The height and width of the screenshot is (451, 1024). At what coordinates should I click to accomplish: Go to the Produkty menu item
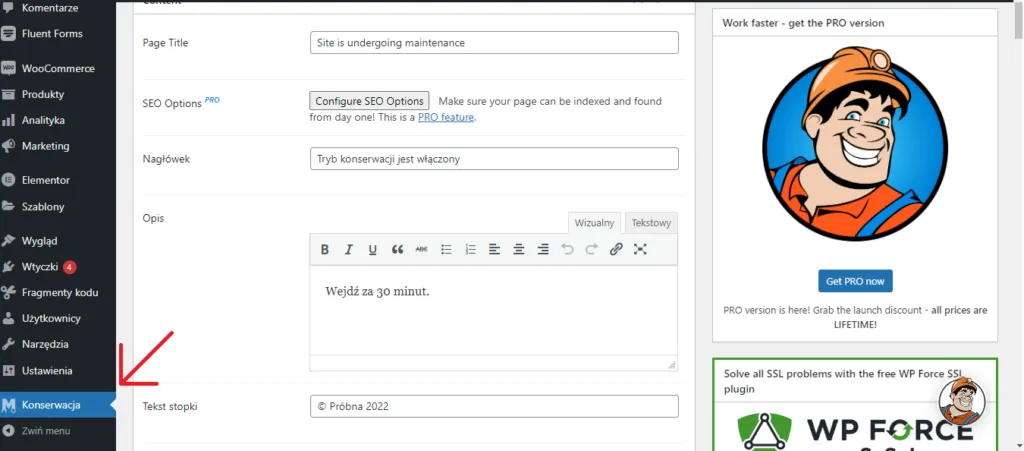coord(43,94)
